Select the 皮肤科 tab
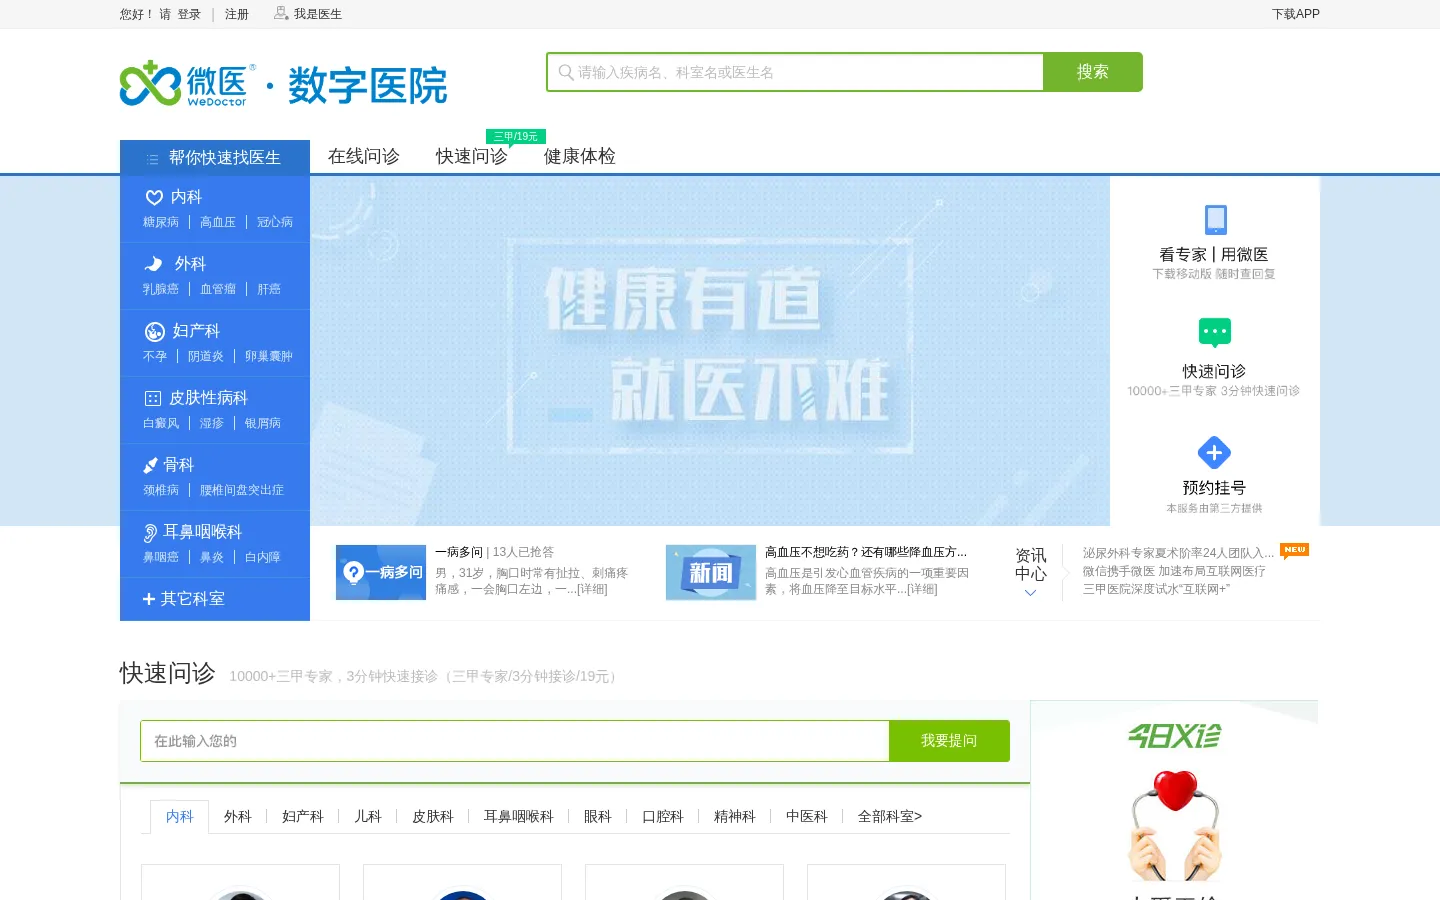1440x900 pixels. tap(433, 816)
